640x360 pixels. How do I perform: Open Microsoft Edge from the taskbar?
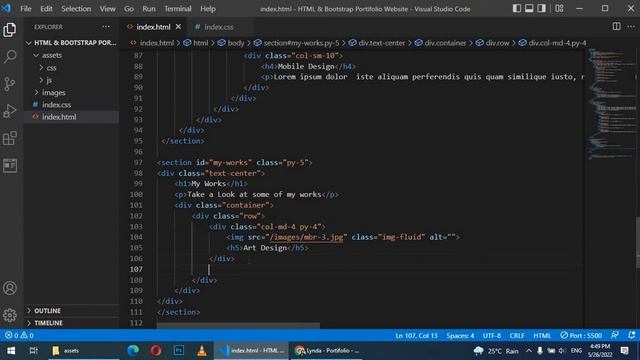pyautogui.click(x=133, y=351)
